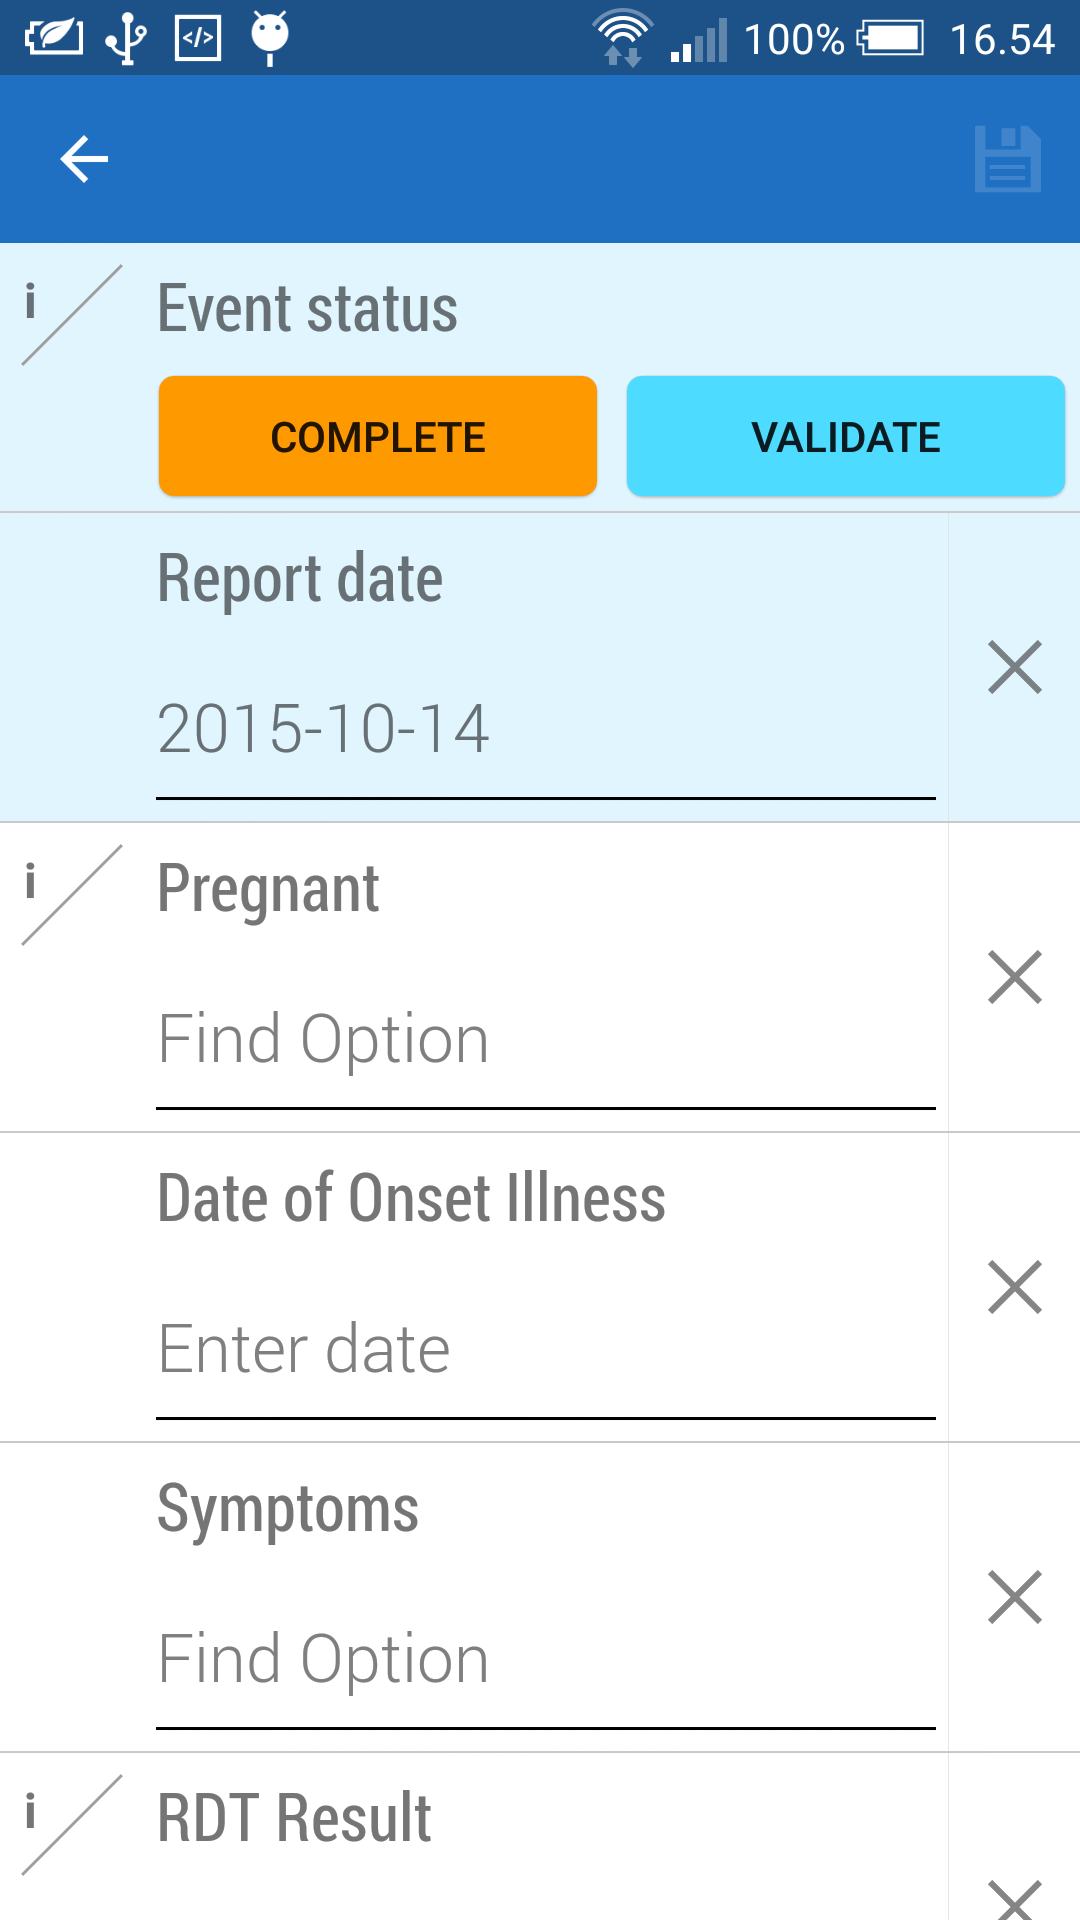Image resolution: width=1080 pixels, height=1920 pixels.
Task: Tap the Wi-Fi status icon
Action: pos(622,38)
